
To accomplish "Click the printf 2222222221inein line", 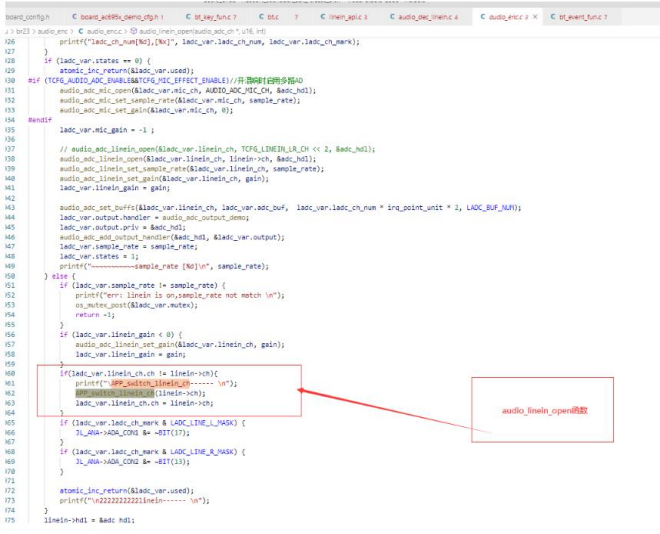I will pyautogui.click(x=134, y=500).
